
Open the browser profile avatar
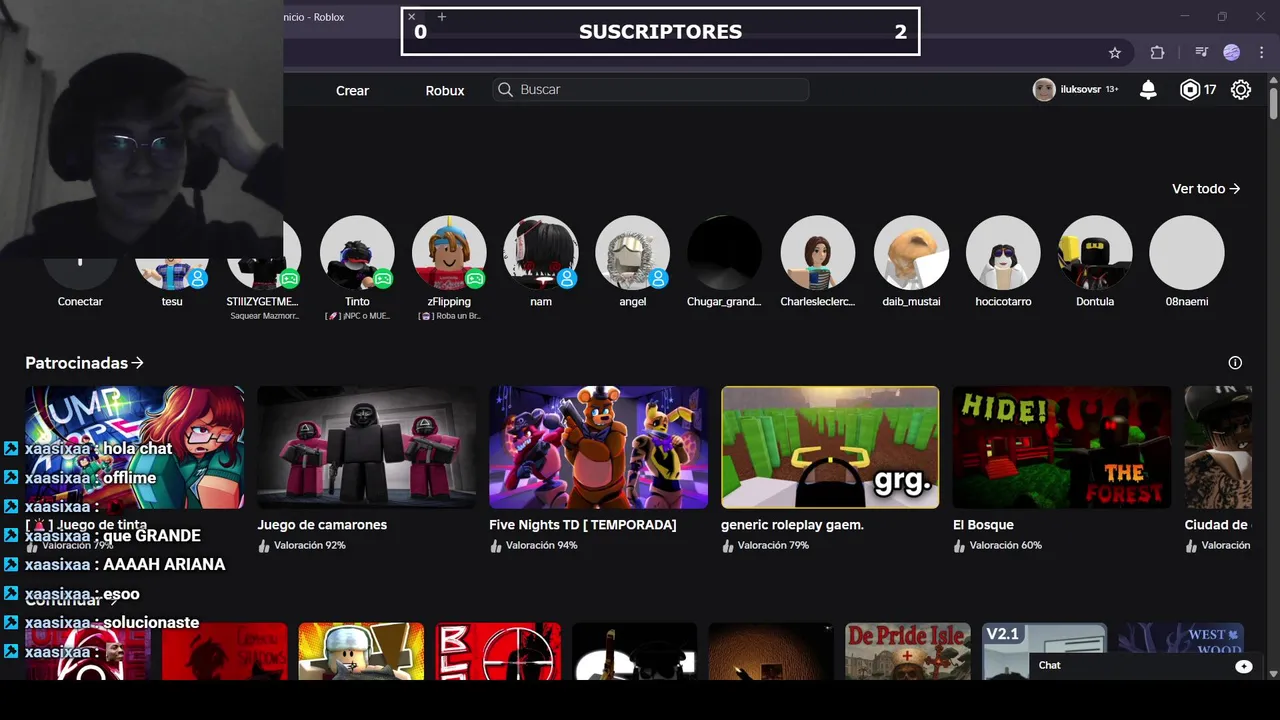1232,53
